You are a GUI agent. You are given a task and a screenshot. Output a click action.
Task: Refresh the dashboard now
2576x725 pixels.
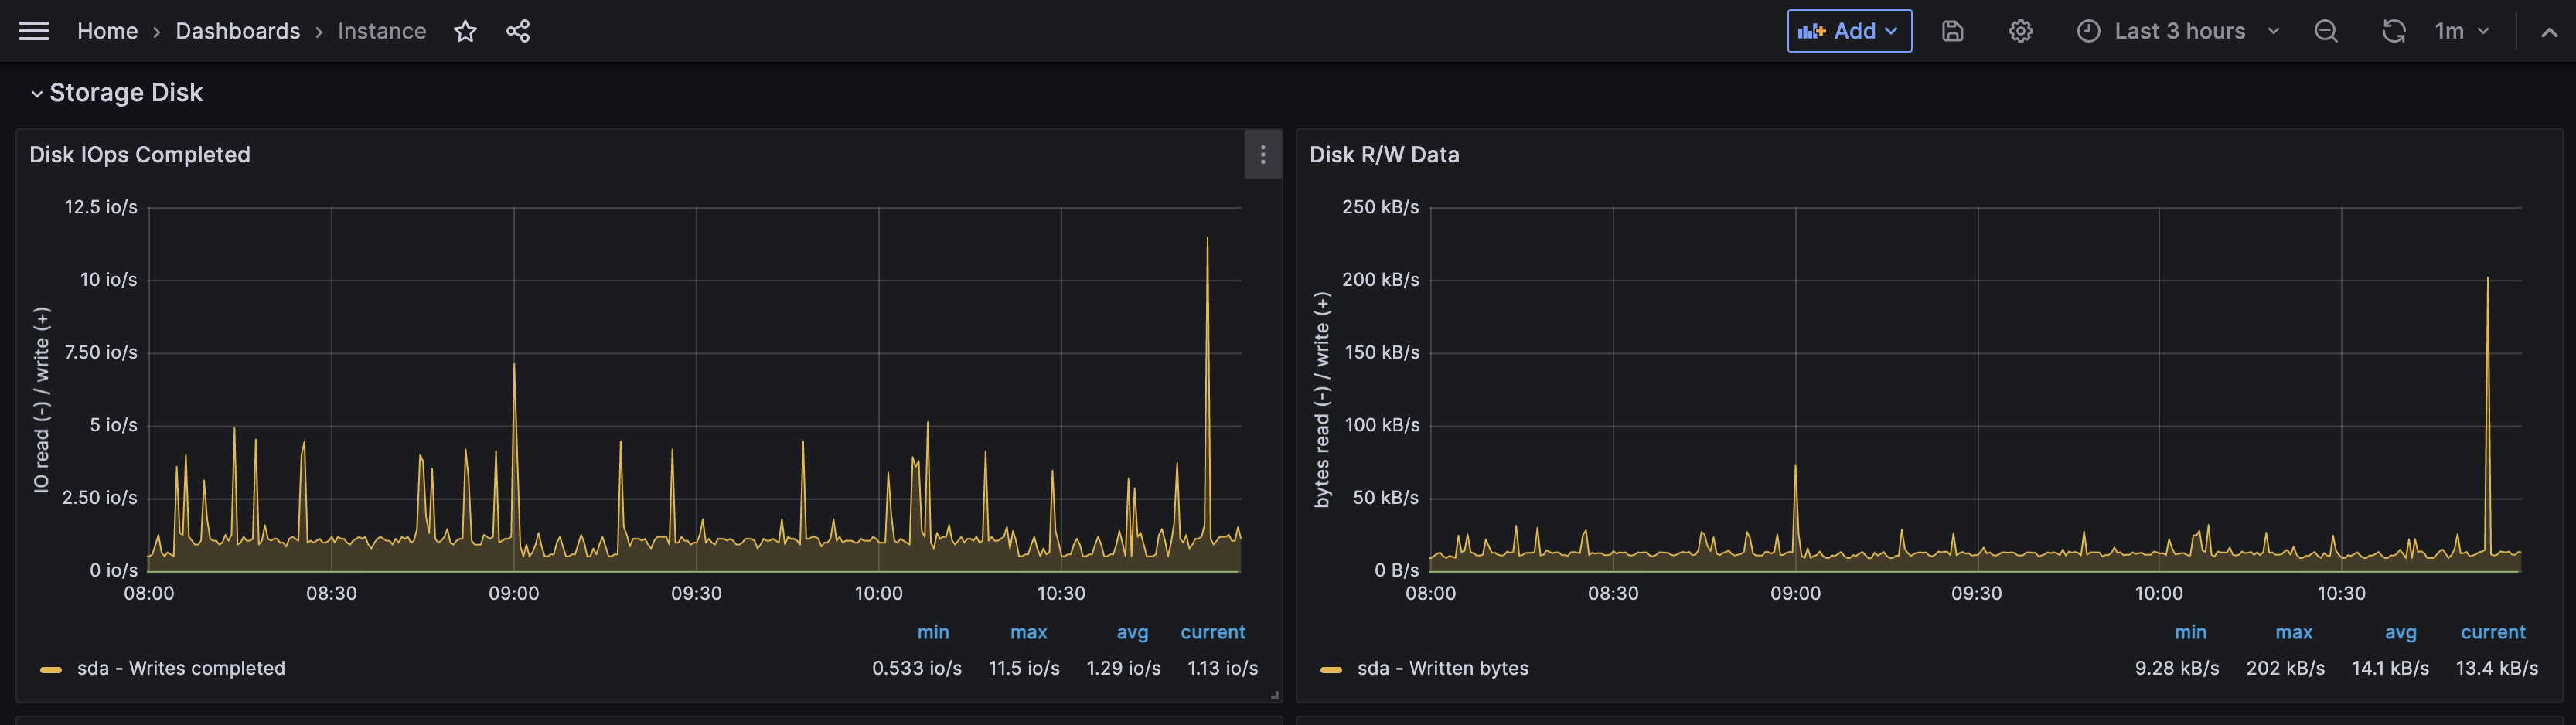click(x=2393, y=31)
